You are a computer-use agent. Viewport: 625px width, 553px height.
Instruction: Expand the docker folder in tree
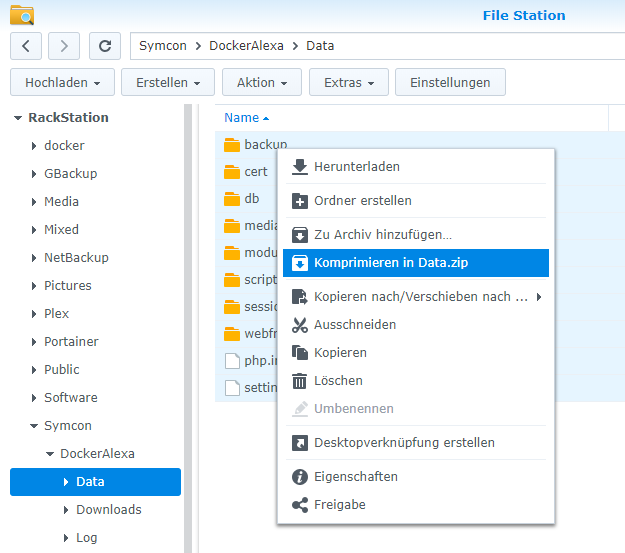click(x=34, y=146)
